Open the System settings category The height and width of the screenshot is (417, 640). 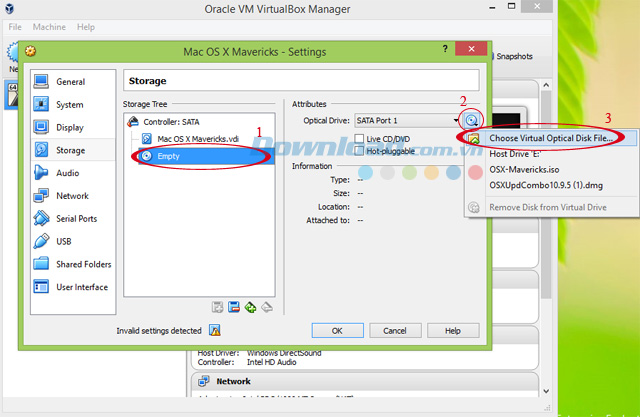(73, 104)
